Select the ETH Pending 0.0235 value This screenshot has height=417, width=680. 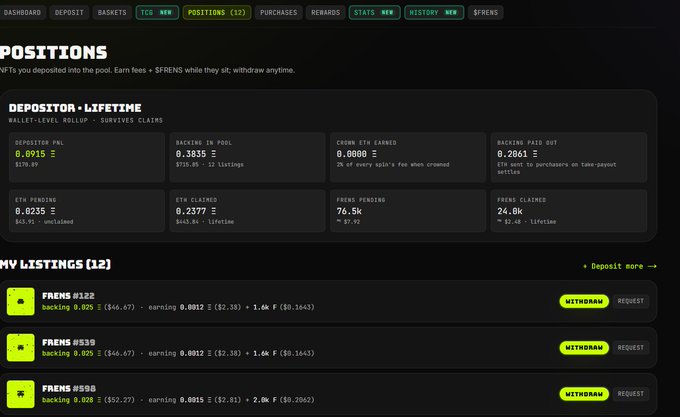(x=35, y=211)
